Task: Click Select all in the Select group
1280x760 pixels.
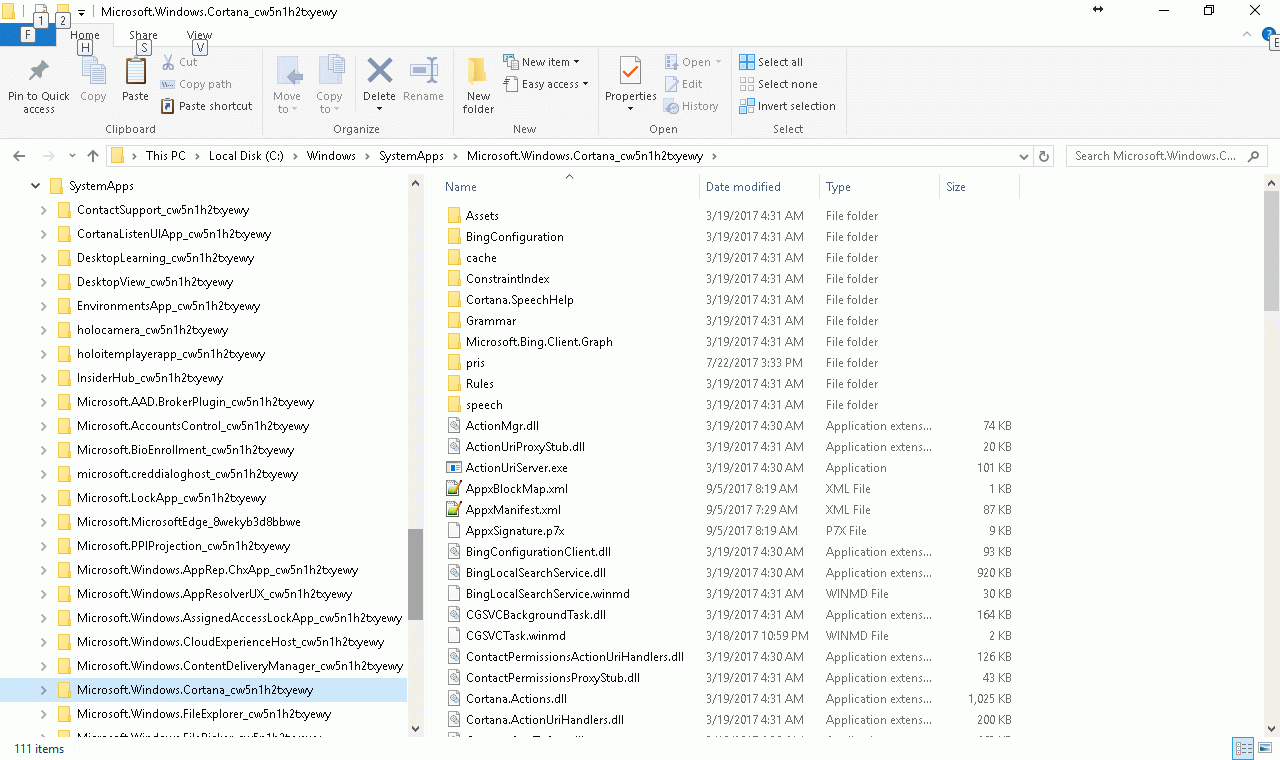Action: point(771,62)
